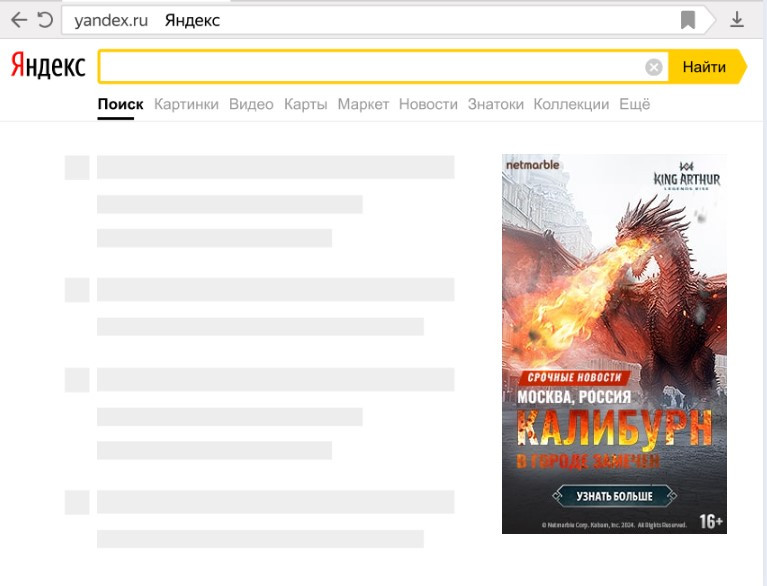Go back with the browser back arrow
The height and width of the screenshot is (586, 767).
point(19,20)
